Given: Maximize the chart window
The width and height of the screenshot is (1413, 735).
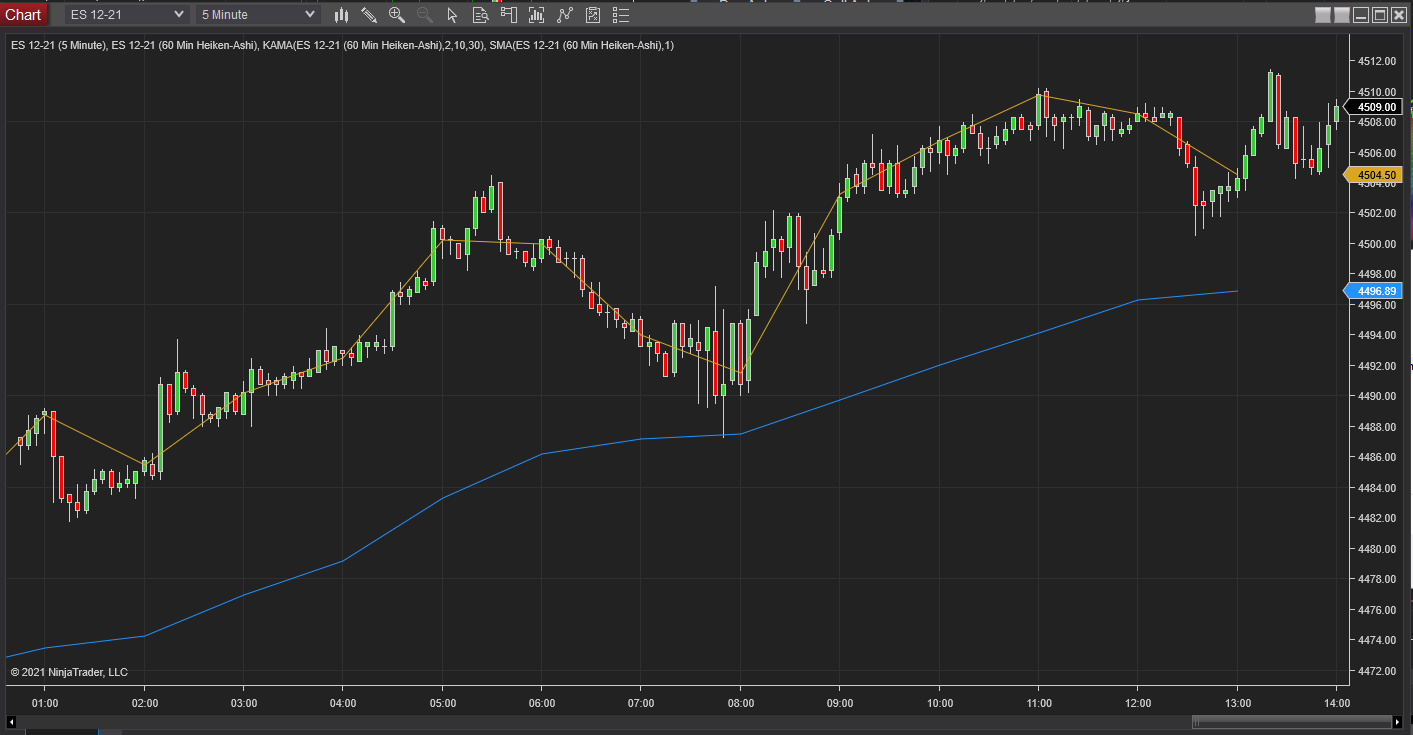Looking at the screenshot, I should [x=1380, y=15].
